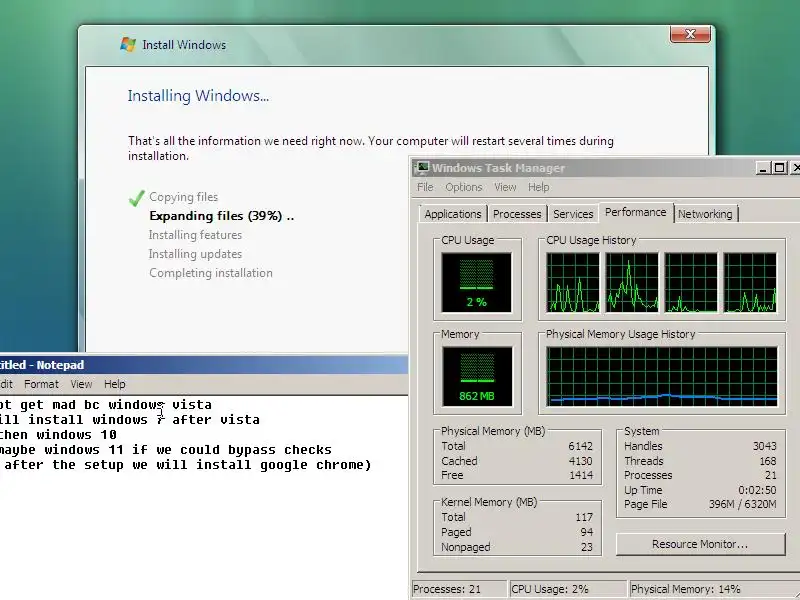Click Notepad line mentioning 'google chrome'
The height and width of the screenshot is (600, 800).
pos(186,465)
